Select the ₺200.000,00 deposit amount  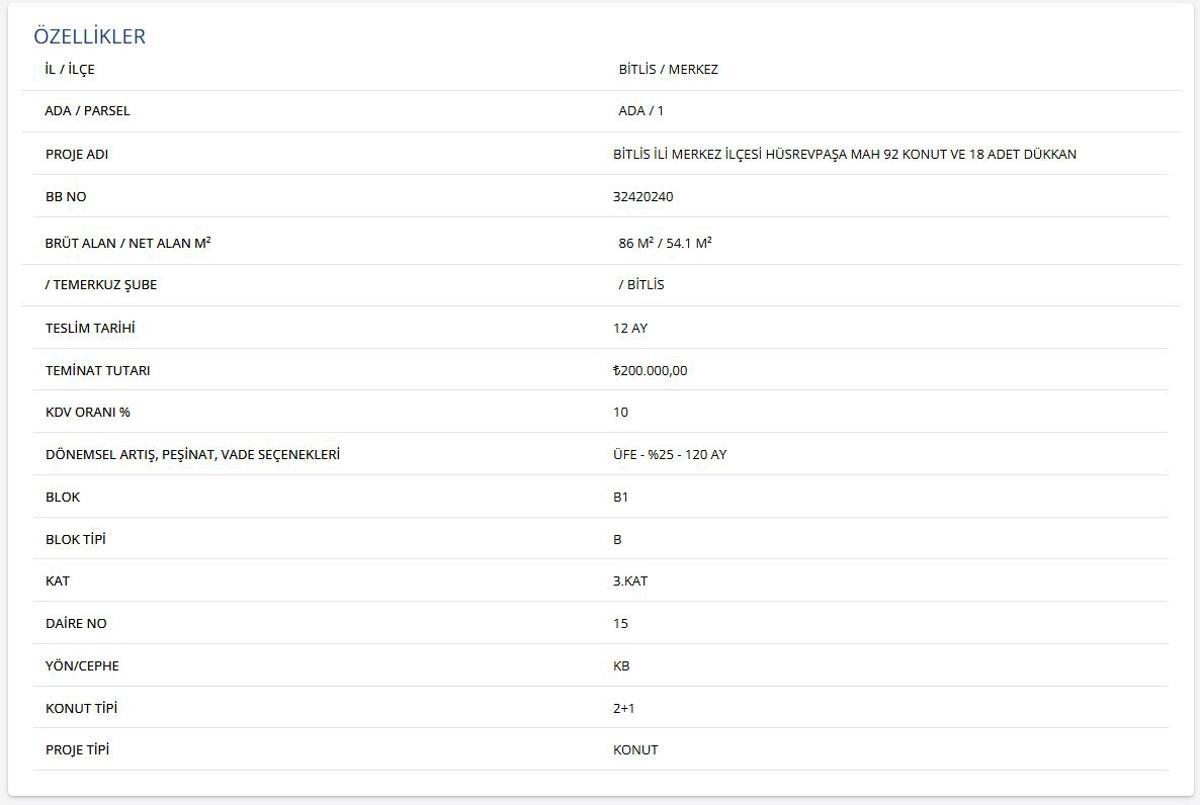pyautogui.click(x=650, y=371)
